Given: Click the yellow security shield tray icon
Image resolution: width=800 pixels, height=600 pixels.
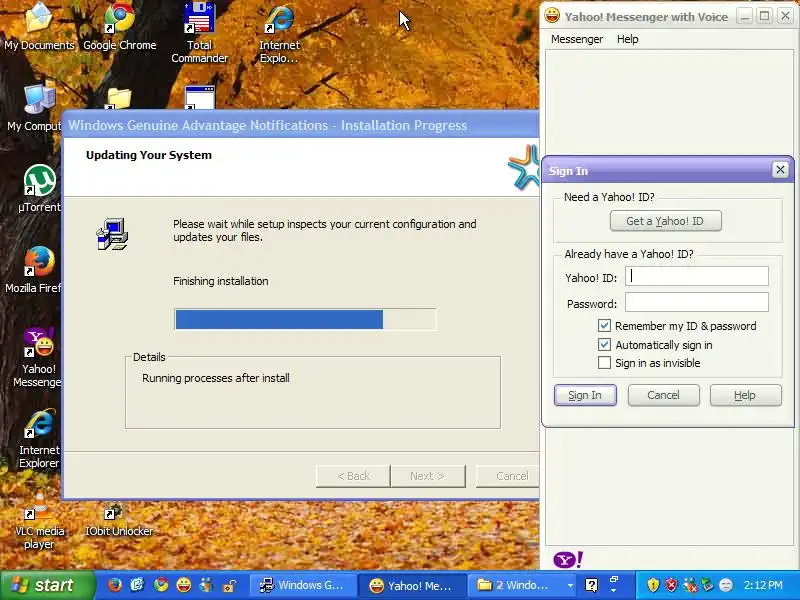Looking at the screenshot, I should pyautogui.click(x=653, y=585).
